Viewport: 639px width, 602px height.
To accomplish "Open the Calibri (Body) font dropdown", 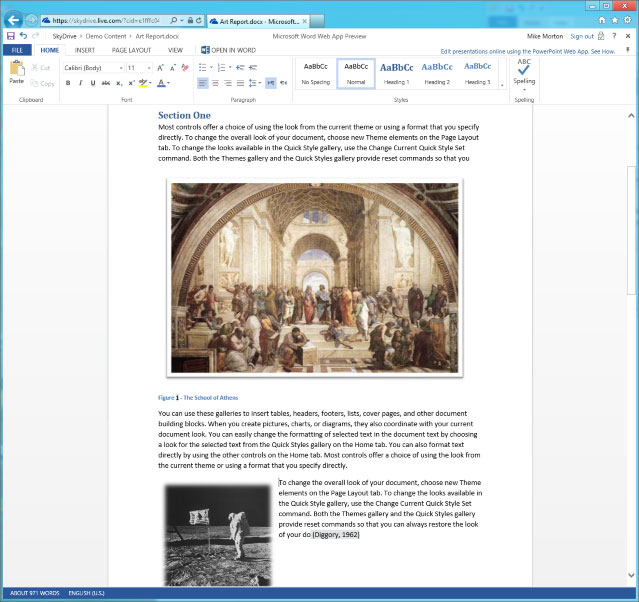I will [93, 68].
